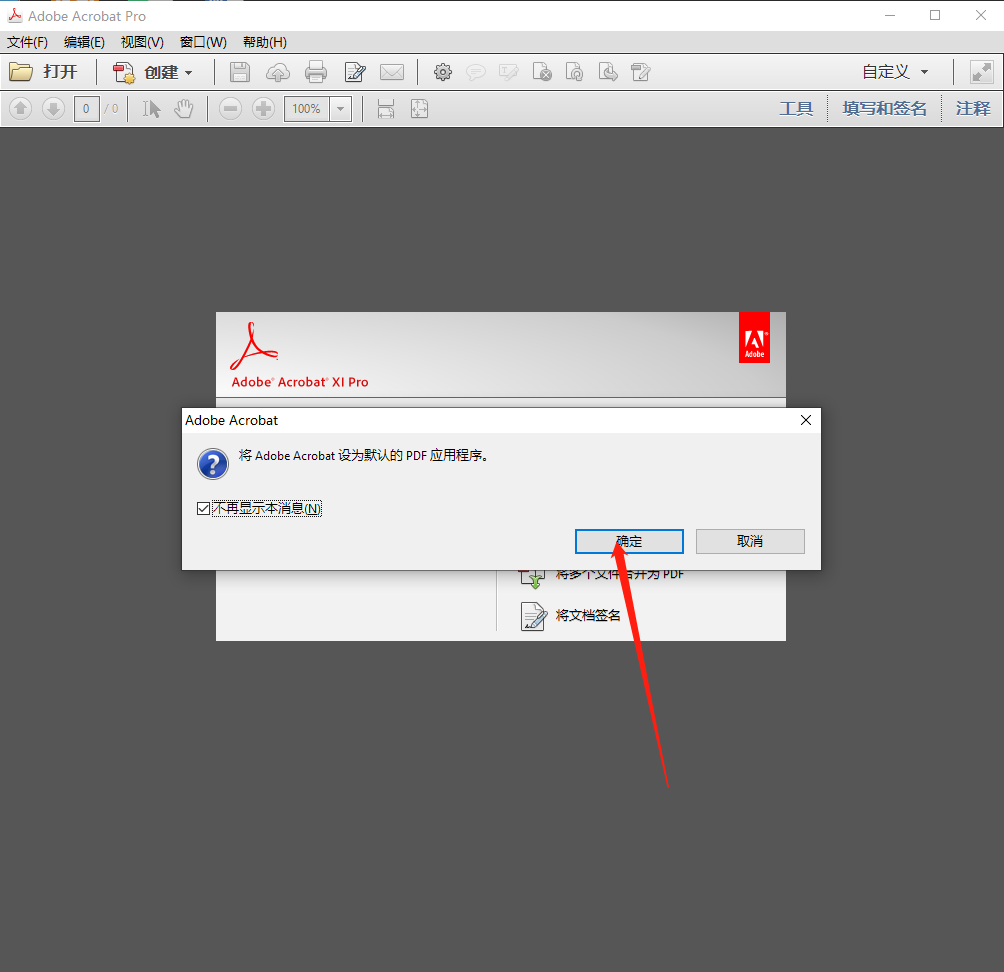Click the page number input field
Screen dimensions: 1004x972
pos(86,109)
